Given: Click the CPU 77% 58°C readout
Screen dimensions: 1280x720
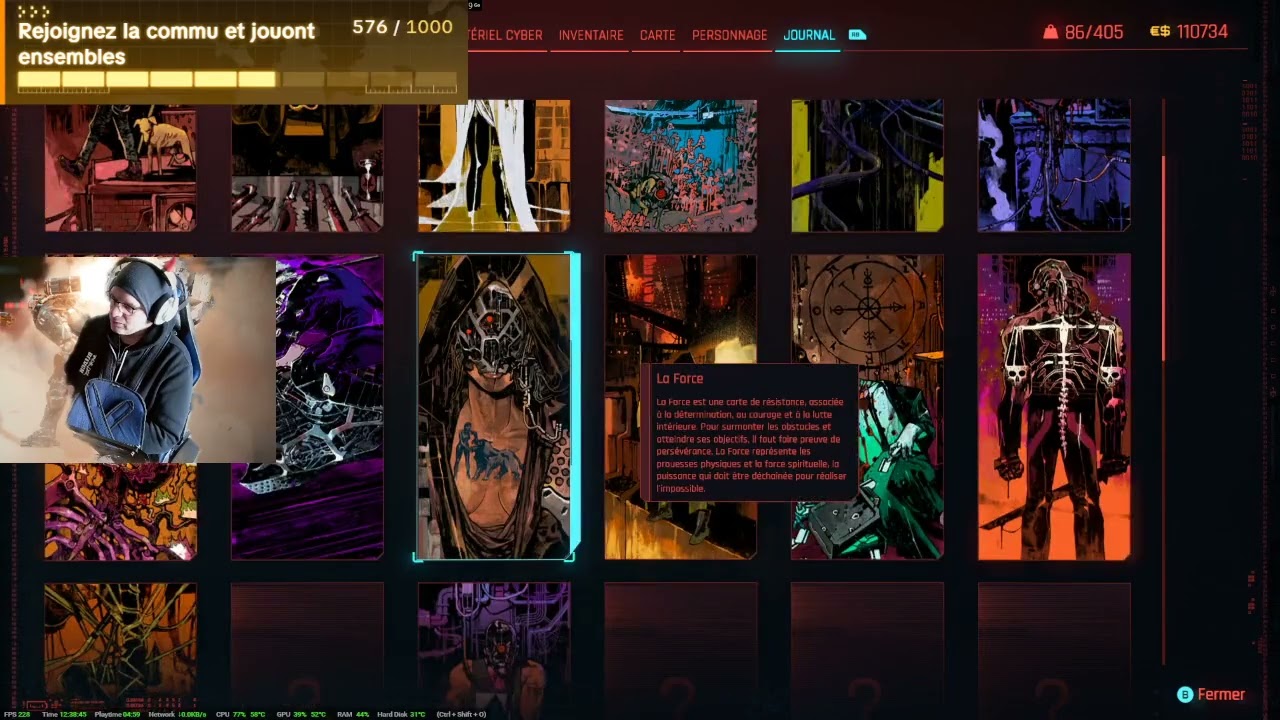Looking at the screenshot, I should click(x=241, y=714).
